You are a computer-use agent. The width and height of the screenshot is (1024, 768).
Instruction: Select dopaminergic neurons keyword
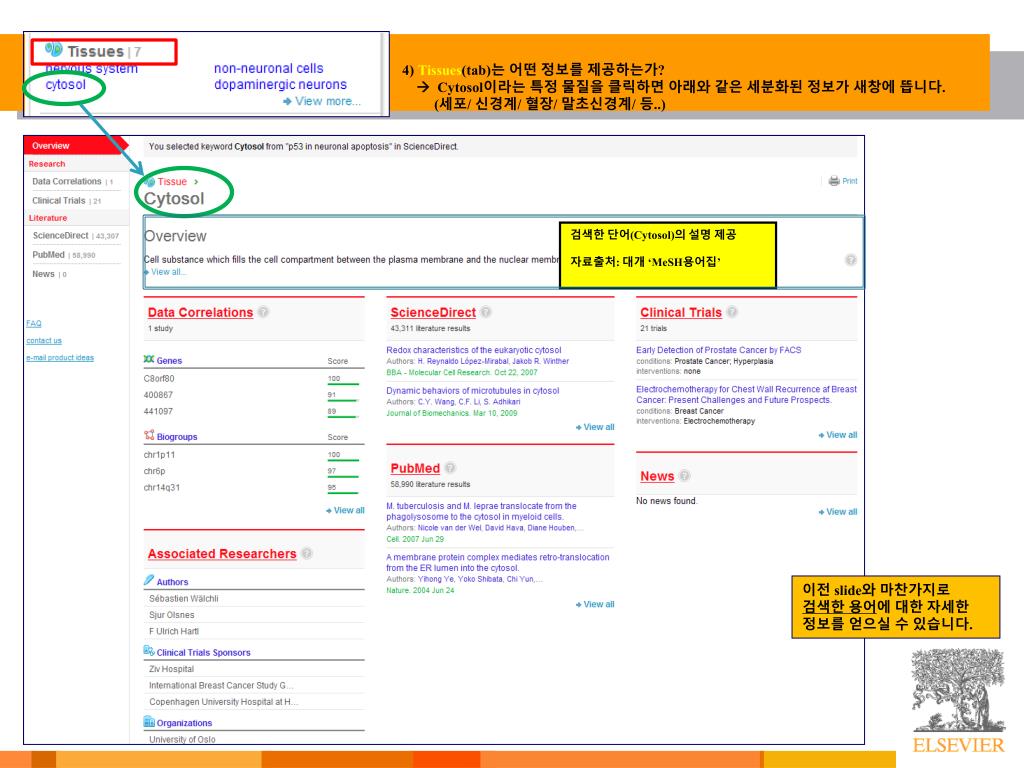[280, 84]
